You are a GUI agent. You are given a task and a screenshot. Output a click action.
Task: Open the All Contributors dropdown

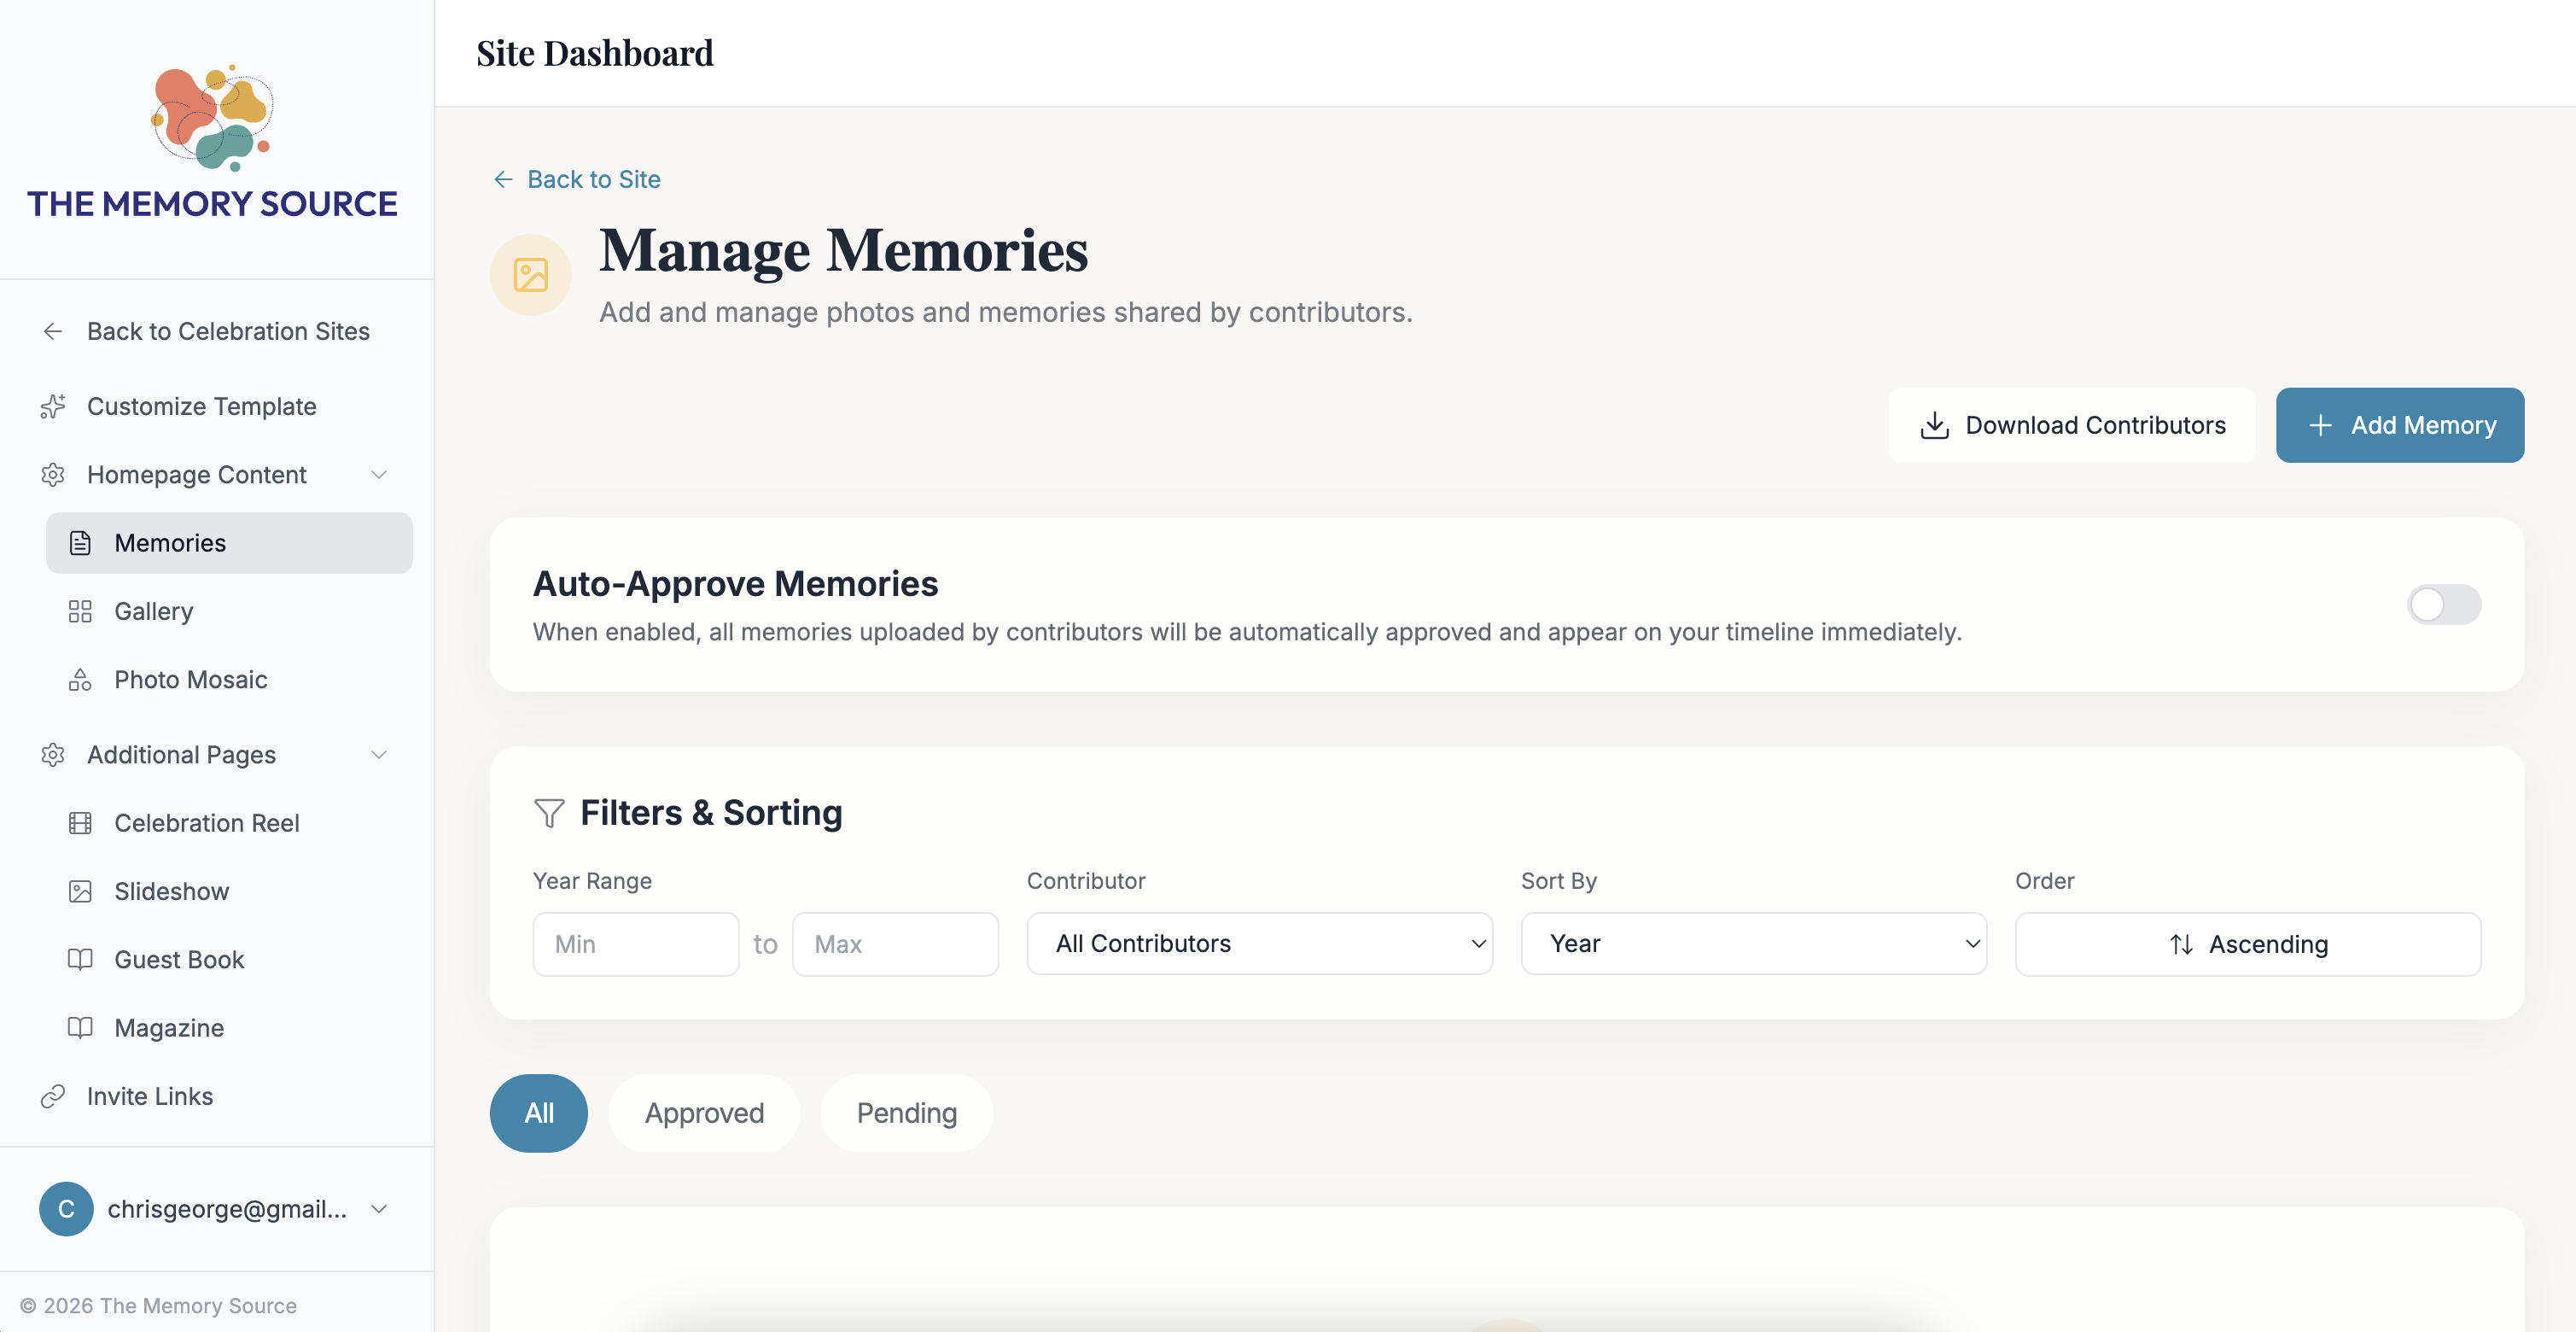1259,943
